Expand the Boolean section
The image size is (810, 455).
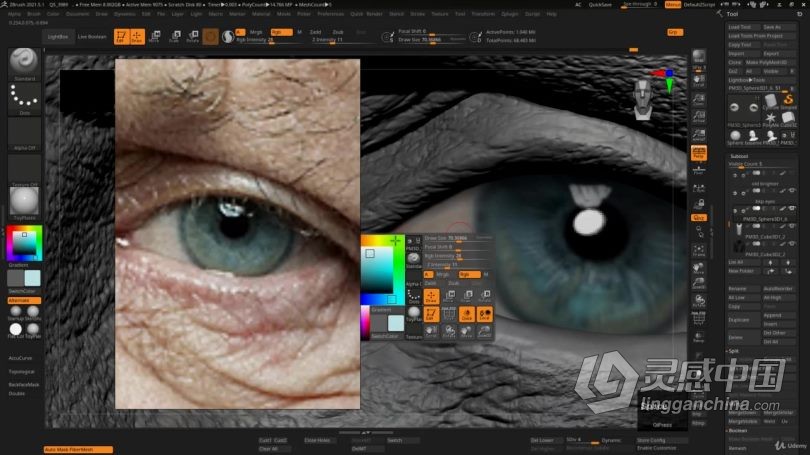point(738,430)
